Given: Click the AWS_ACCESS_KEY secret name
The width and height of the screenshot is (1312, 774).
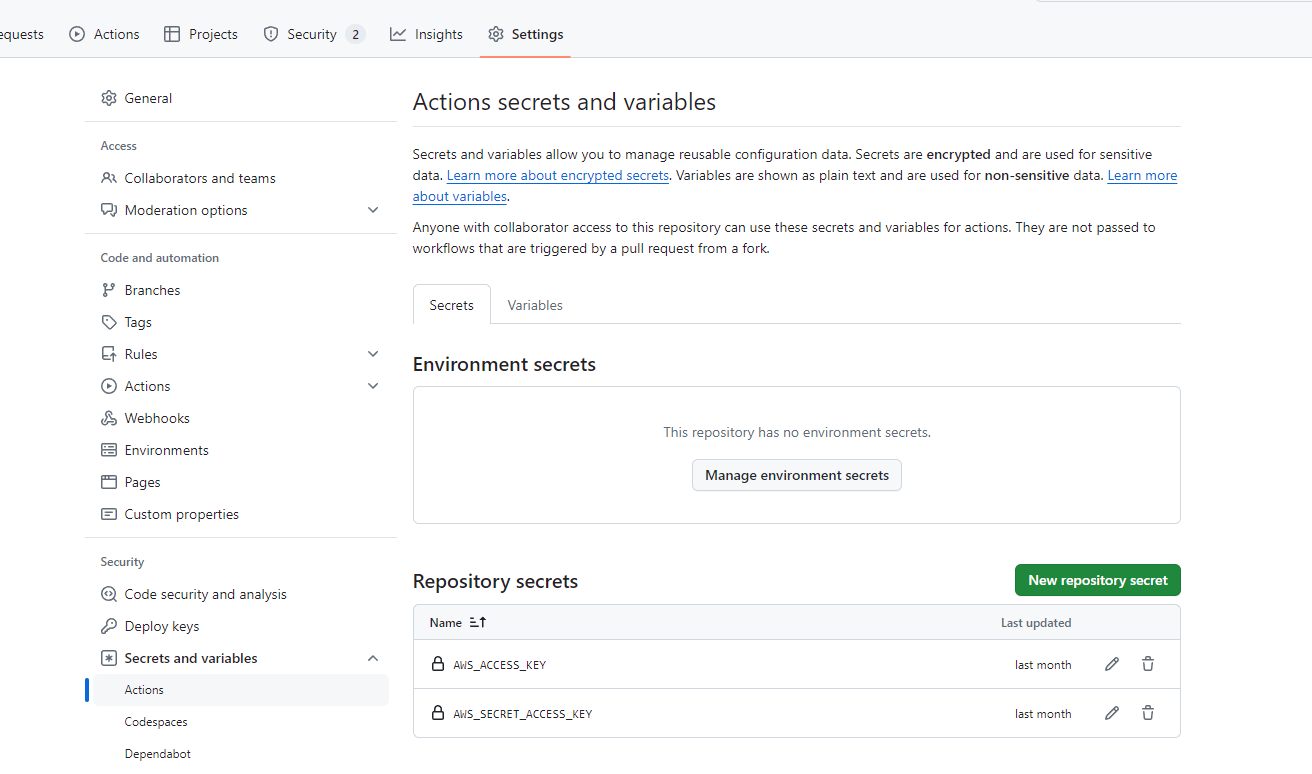Looking at the screenshot, I should coord(500,665).
